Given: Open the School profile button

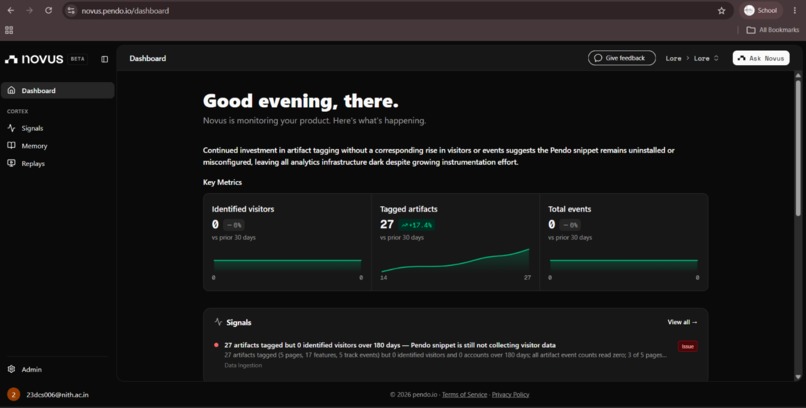Looking at the screenshot, I should 761,10.
